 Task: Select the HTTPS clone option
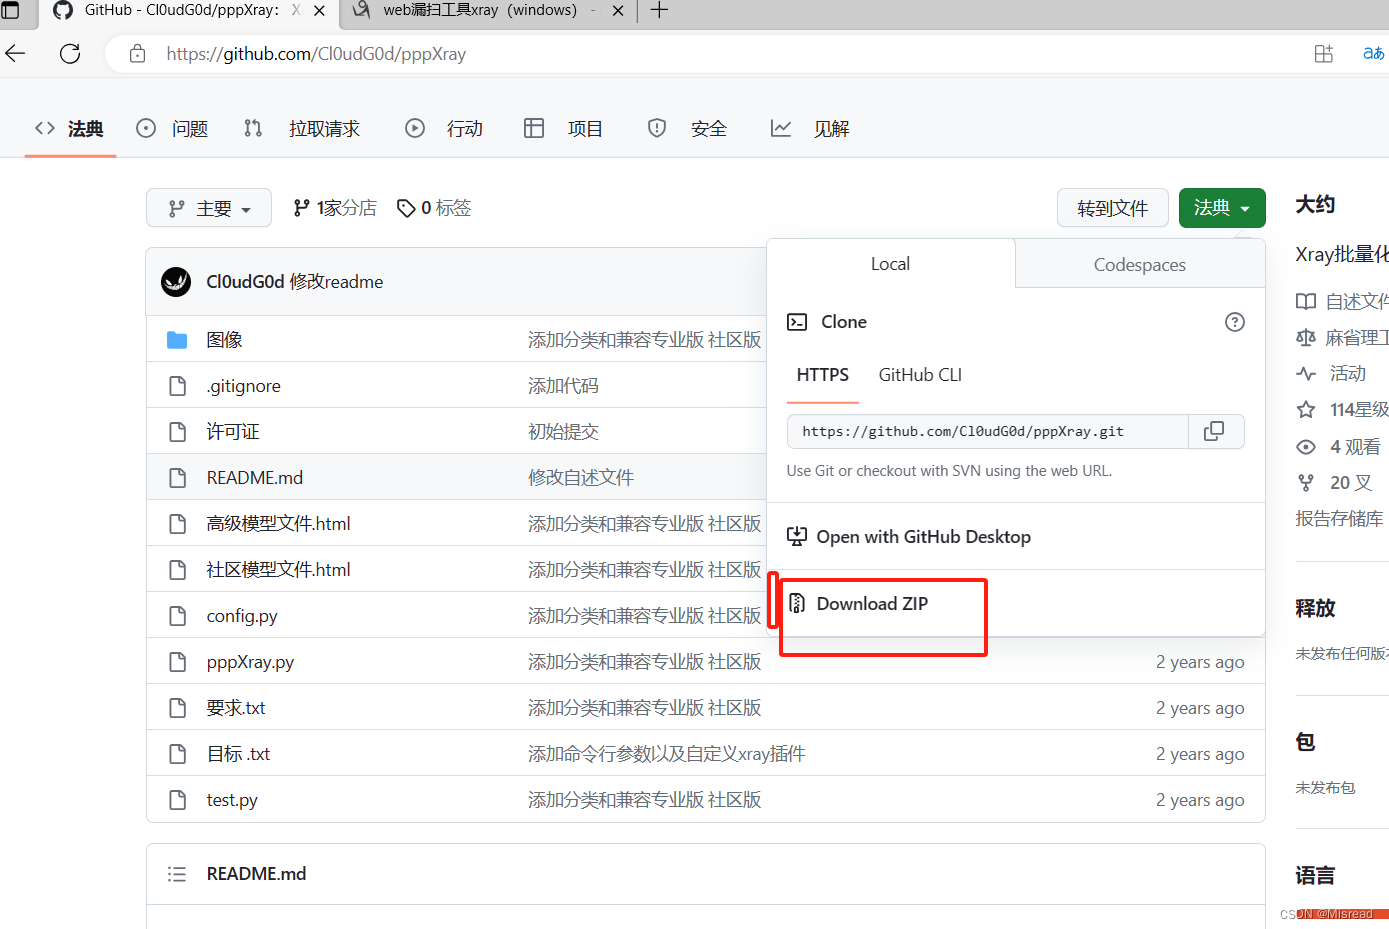pos(823,375)
